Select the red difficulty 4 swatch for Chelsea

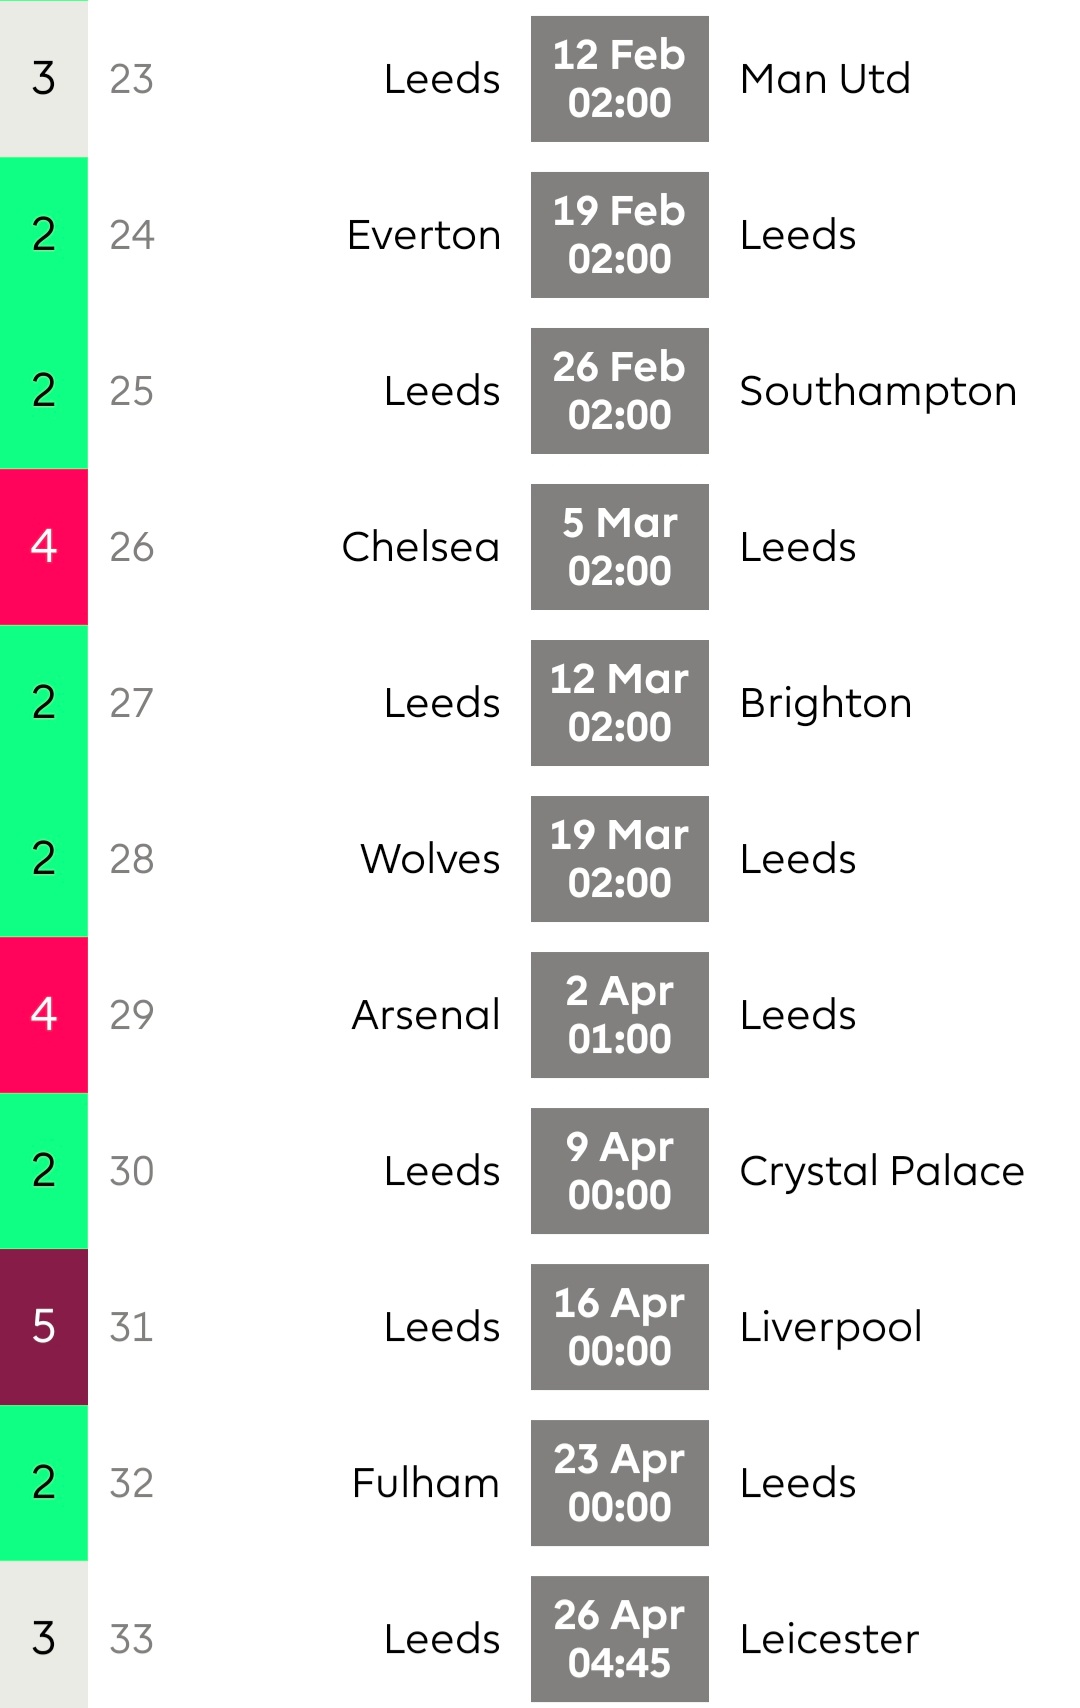[44, 547]
